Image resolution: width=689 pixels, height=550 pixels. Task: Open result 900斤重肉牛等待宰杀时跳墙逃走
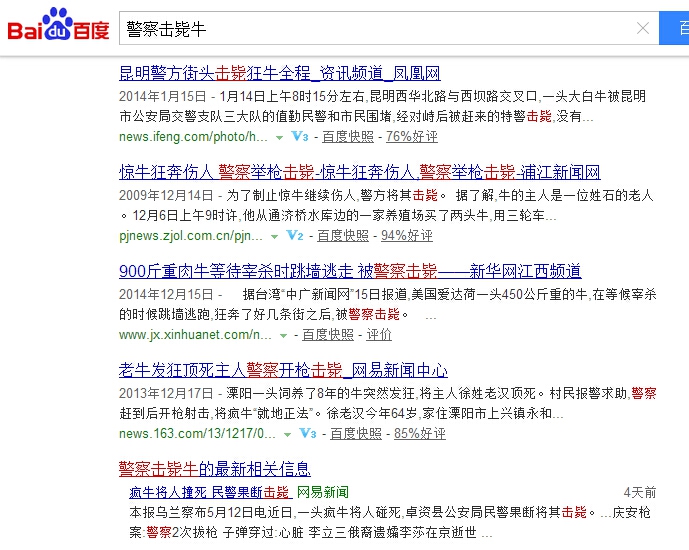[350, 271]
